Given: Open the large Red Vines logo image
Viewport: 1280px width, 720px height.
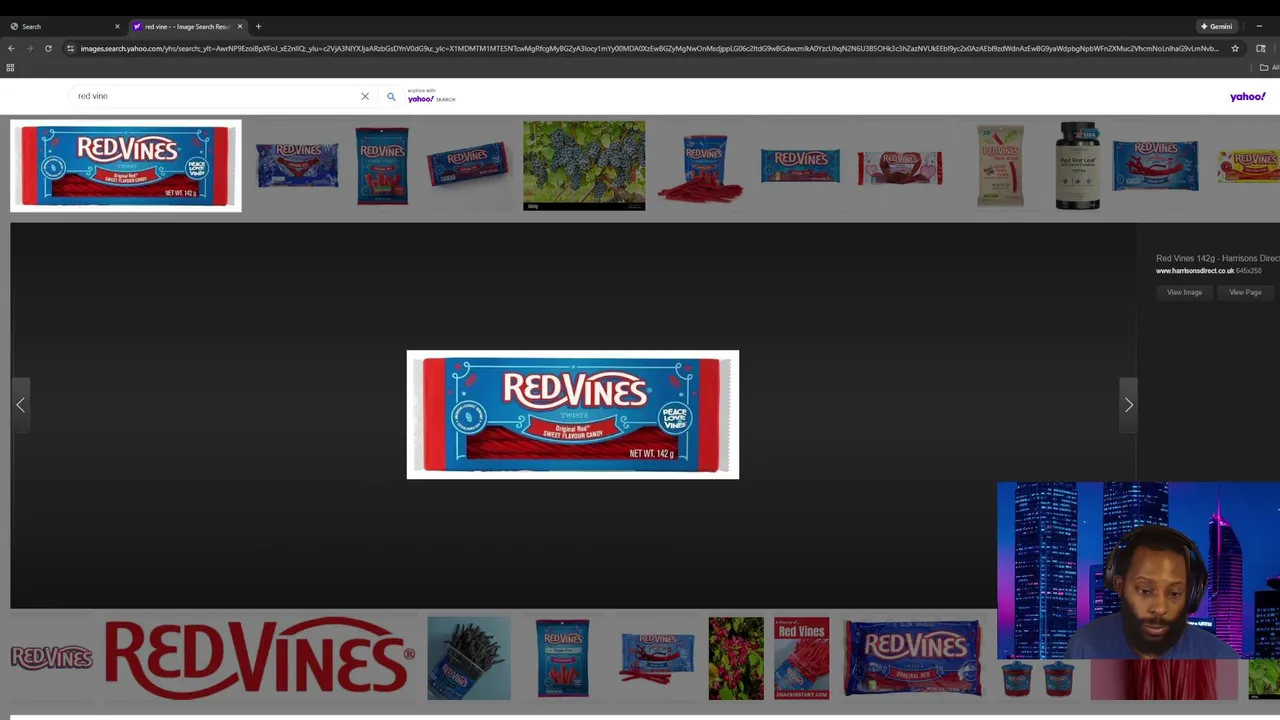Looking at the screenshot, I should point(259,658).
